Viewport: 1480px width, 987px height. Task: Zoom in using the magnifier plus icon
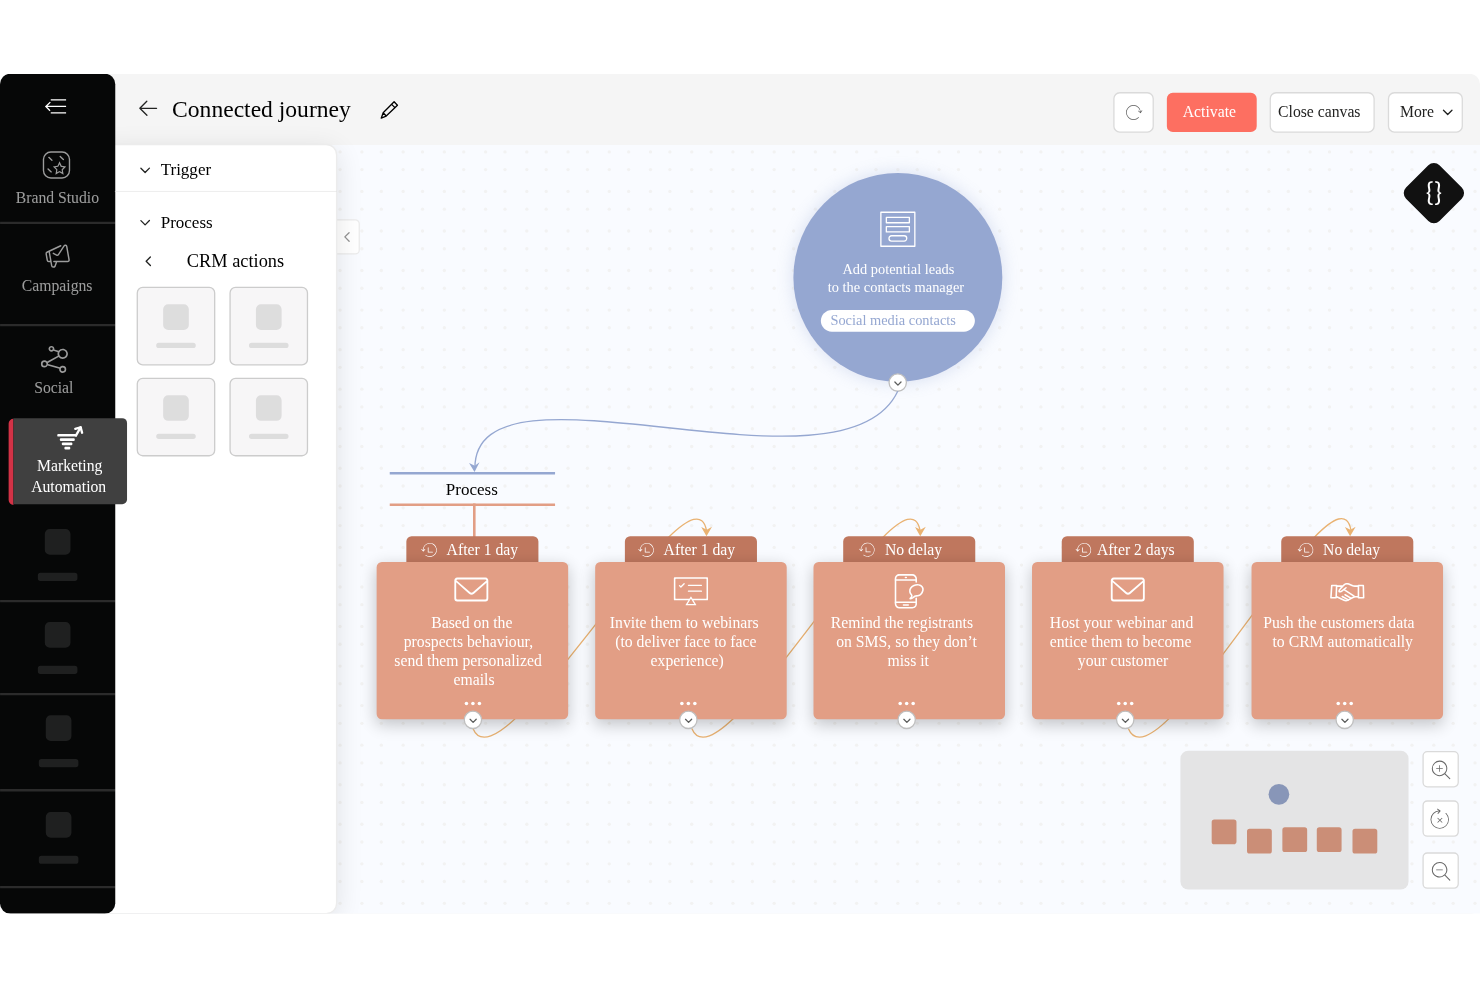point(1440,769)
